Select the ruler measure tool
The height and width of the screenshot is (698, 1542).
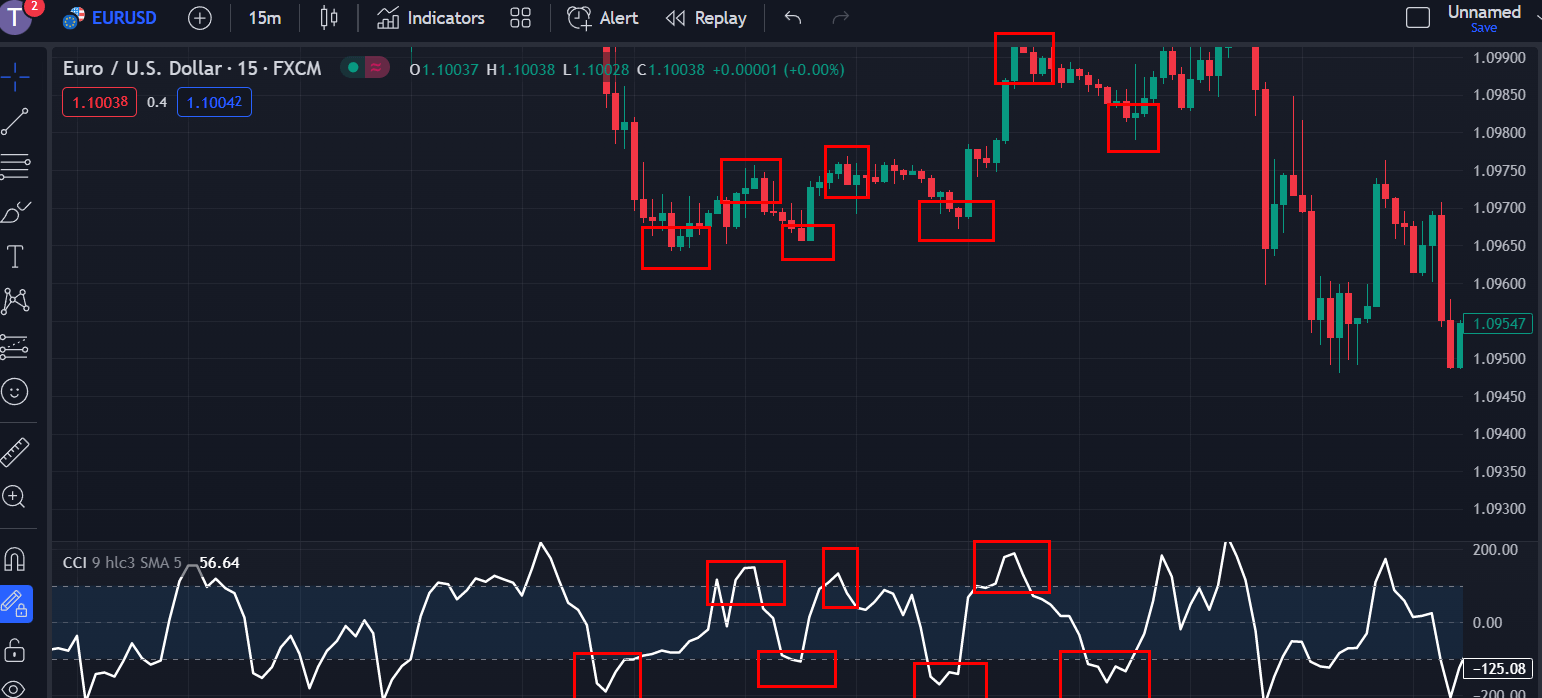point(15,453)
